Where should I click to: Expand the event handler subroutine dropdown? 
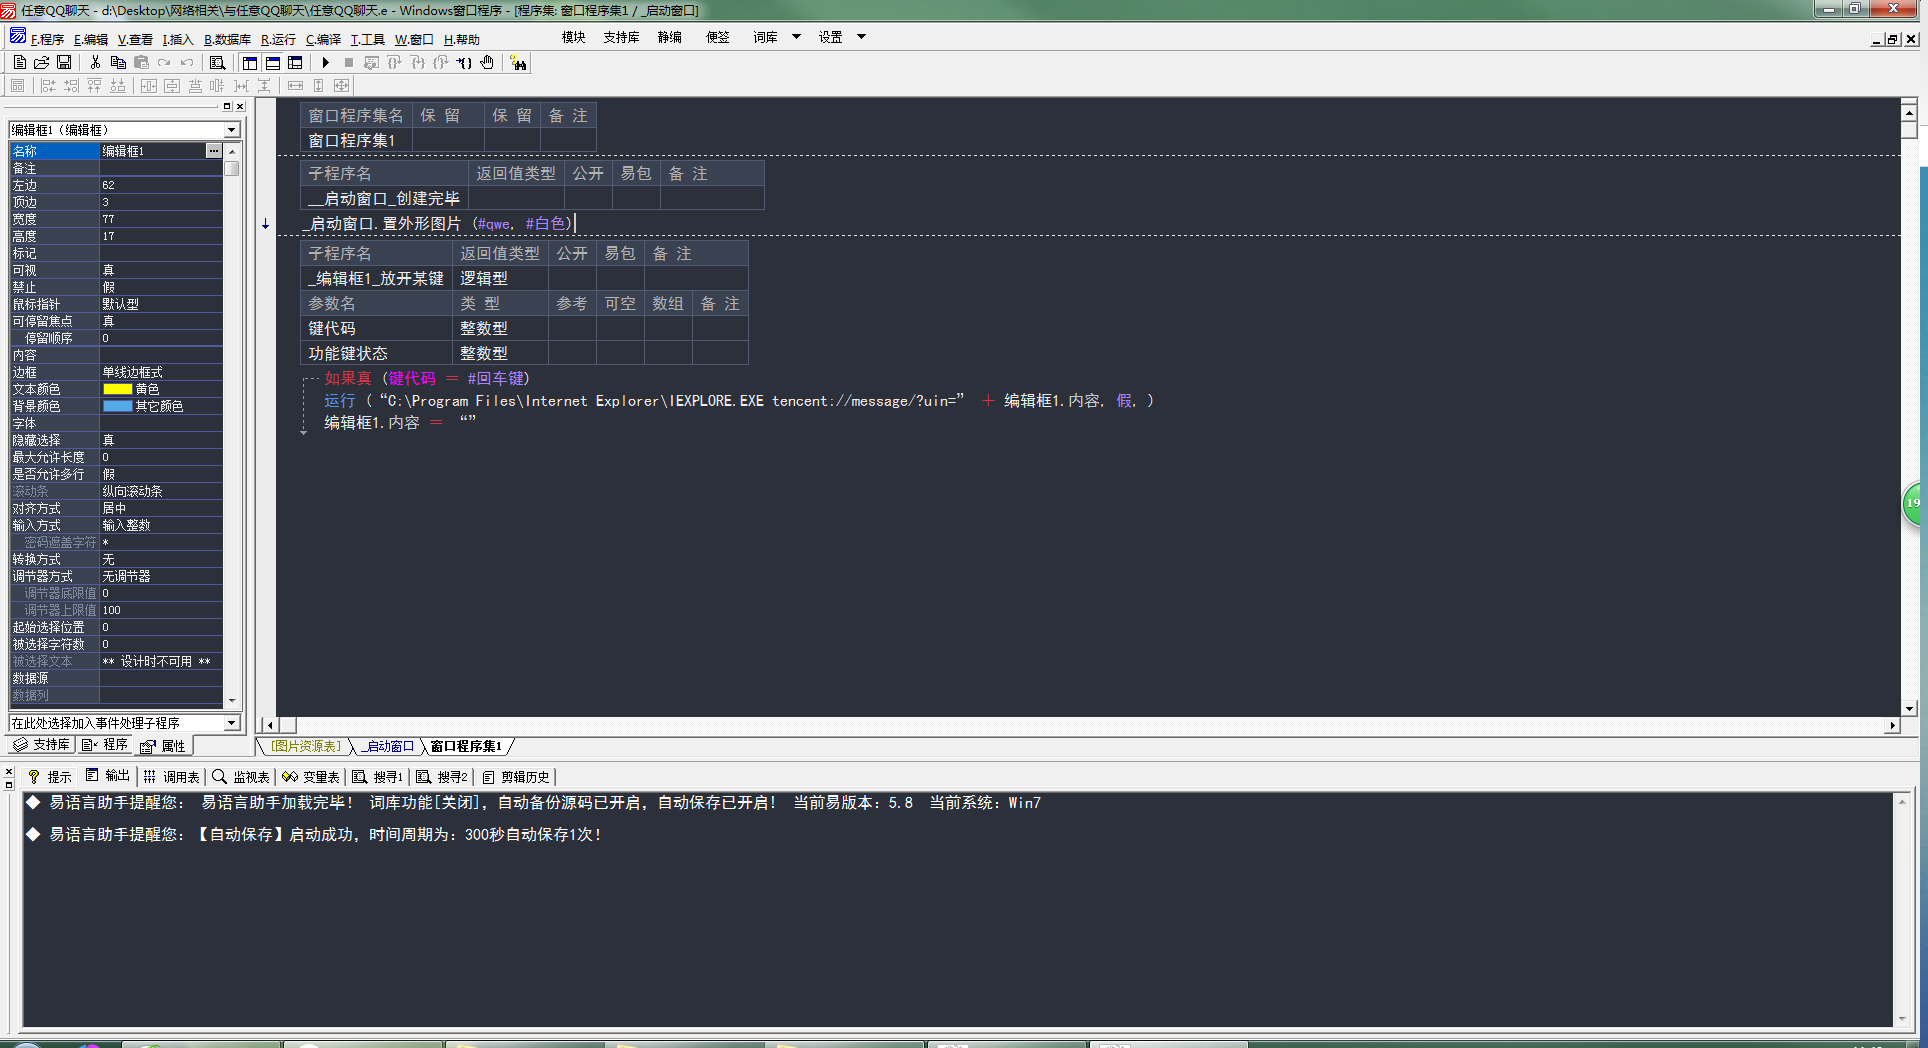[232, 723]
